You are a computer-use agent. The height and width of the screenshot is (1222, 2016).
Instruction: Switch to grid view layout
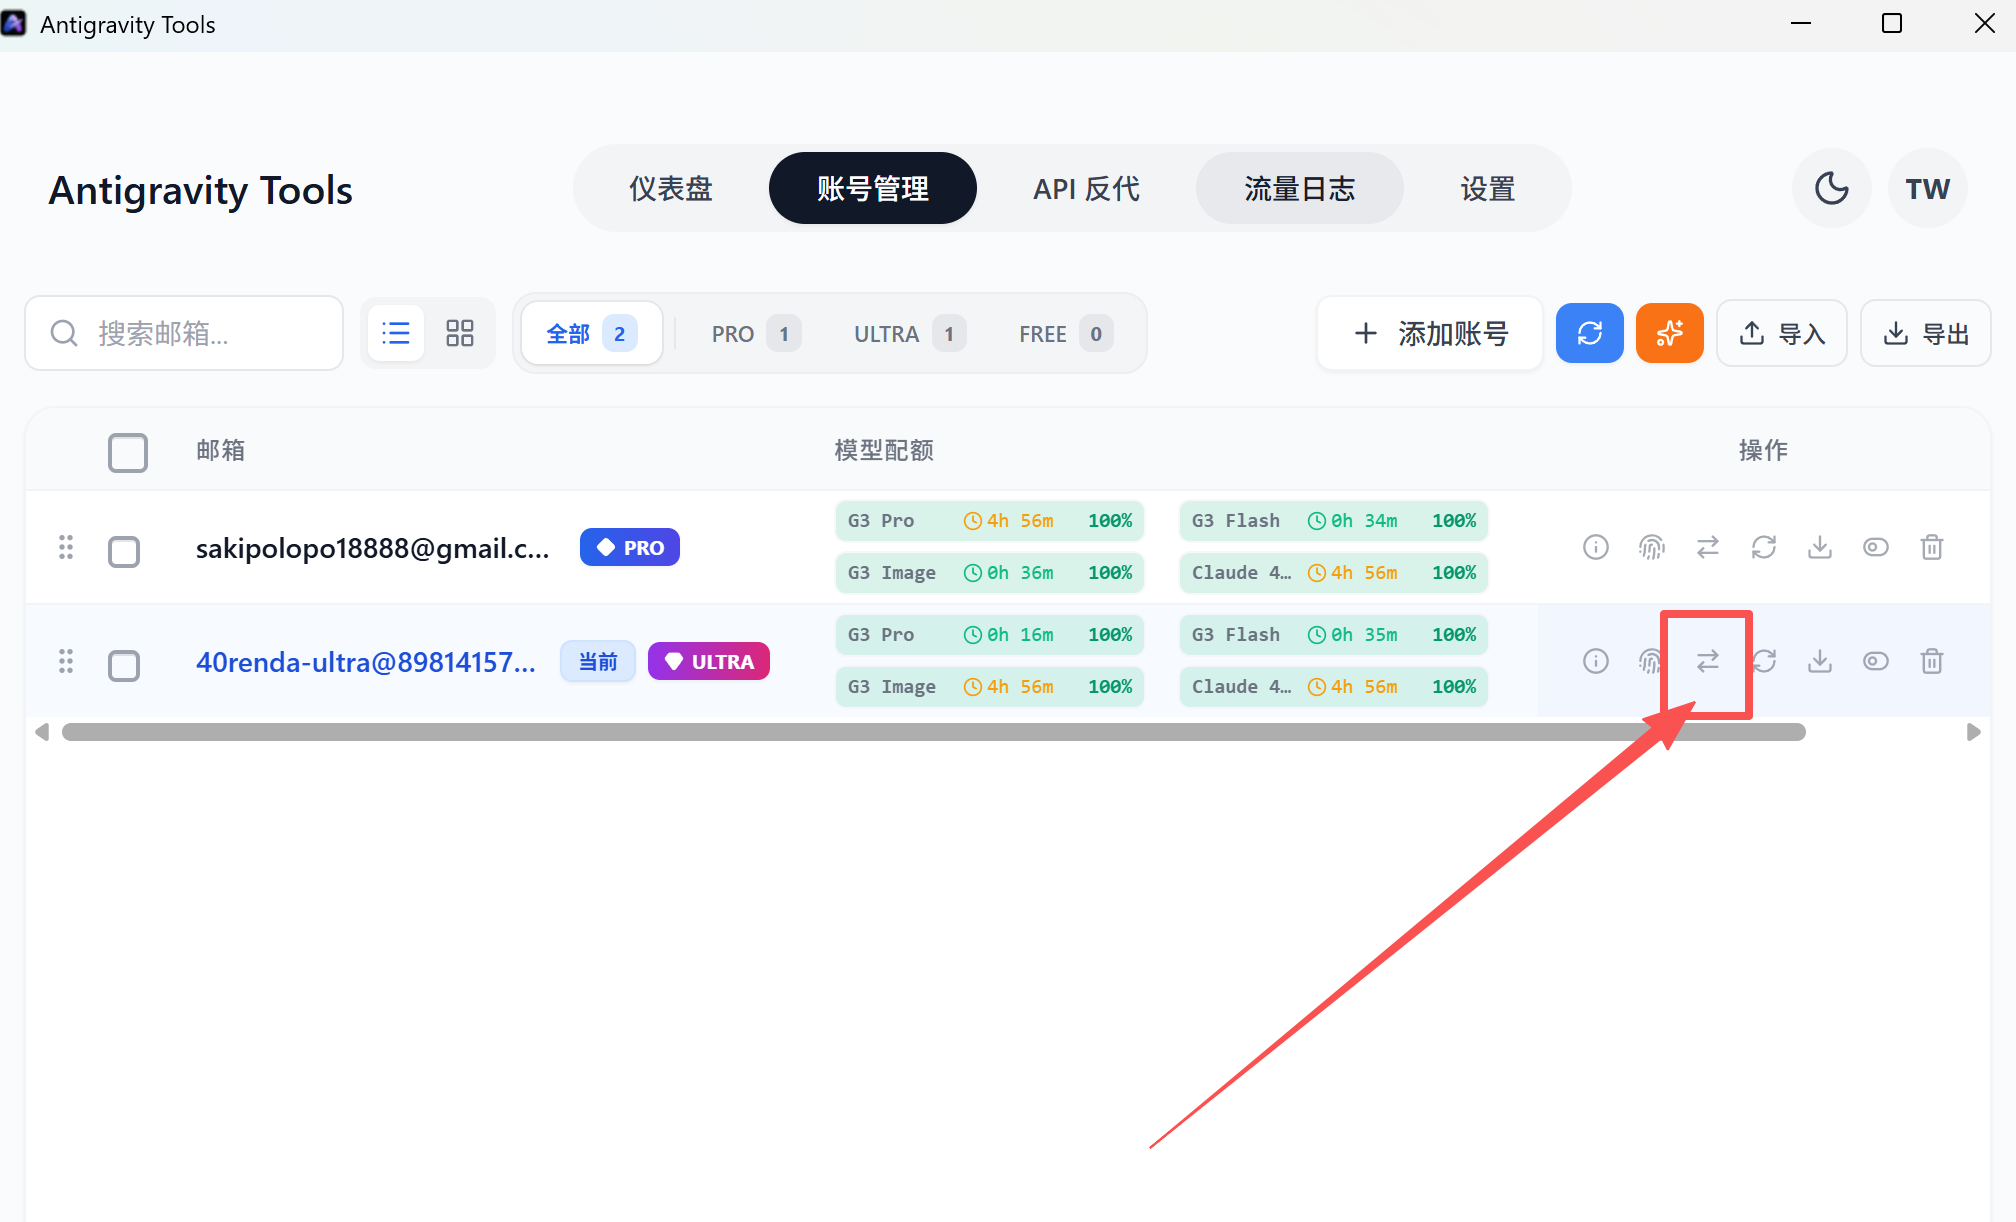pyautogui.click(x=460, y=333)
